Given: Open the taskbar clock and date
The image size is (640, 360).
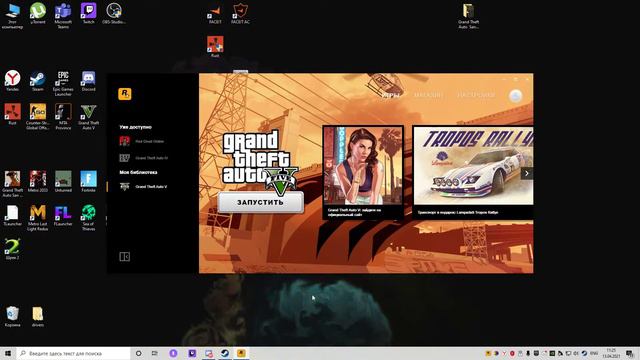Looking at the screenshot, I should point(611,353).
